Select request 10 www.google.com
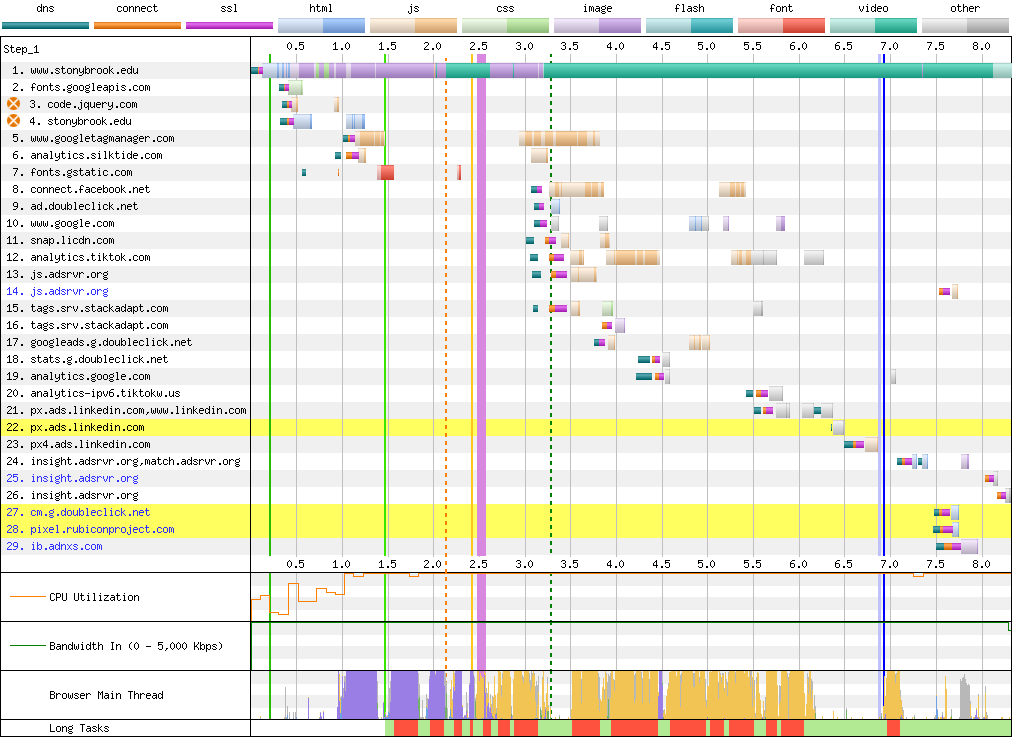This screenshot has height=737, width=1012. pyautogui.click(x=61, y=223)
